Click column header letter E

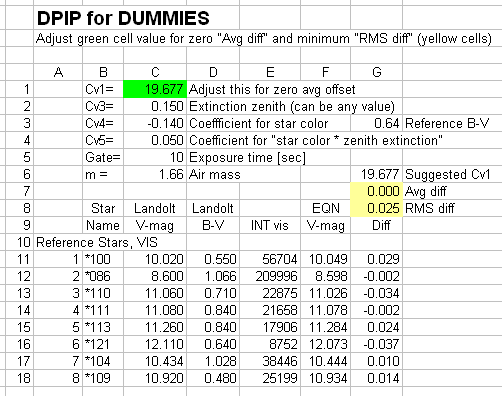pos(270,72)
